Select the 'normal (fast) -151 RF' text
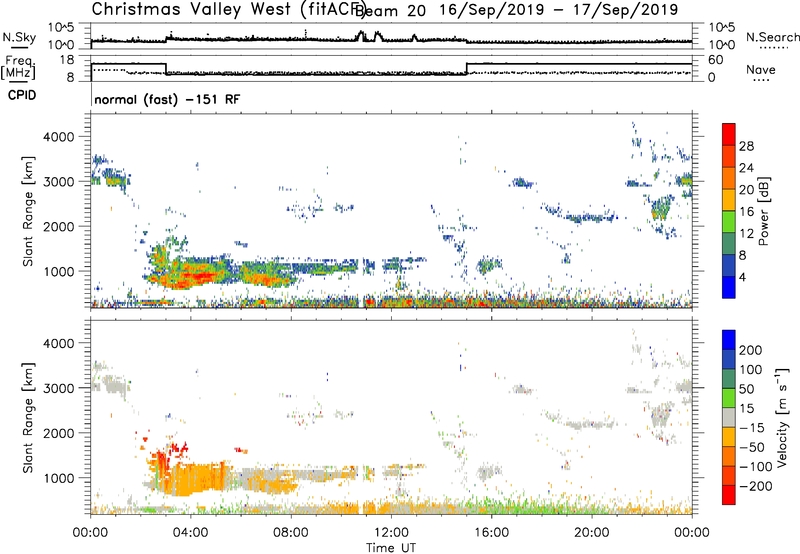The image size is (800, 554). point(167,99)
